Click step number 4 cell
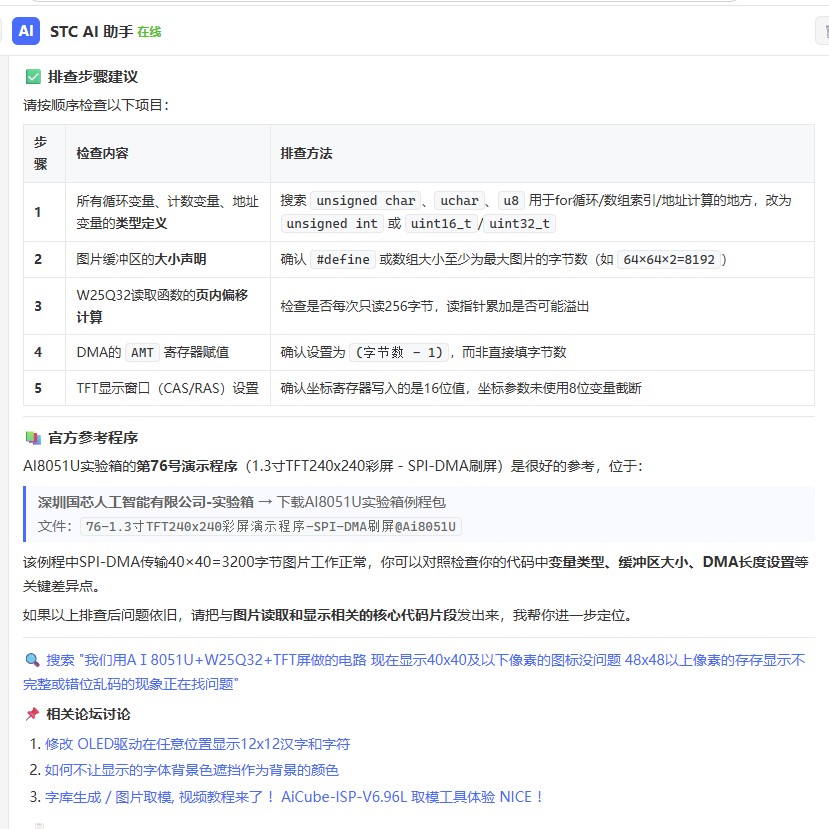 pyautogui.click(x=44, y=352)
